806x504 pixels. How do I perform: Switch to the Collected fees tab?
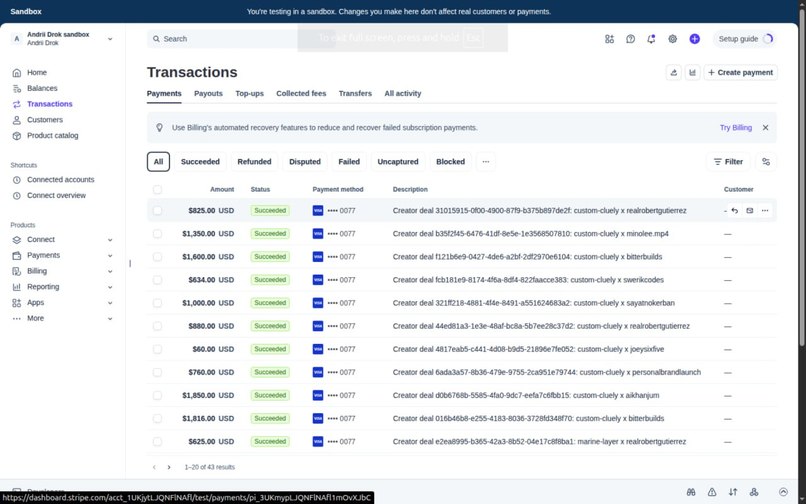coord(301,94)
